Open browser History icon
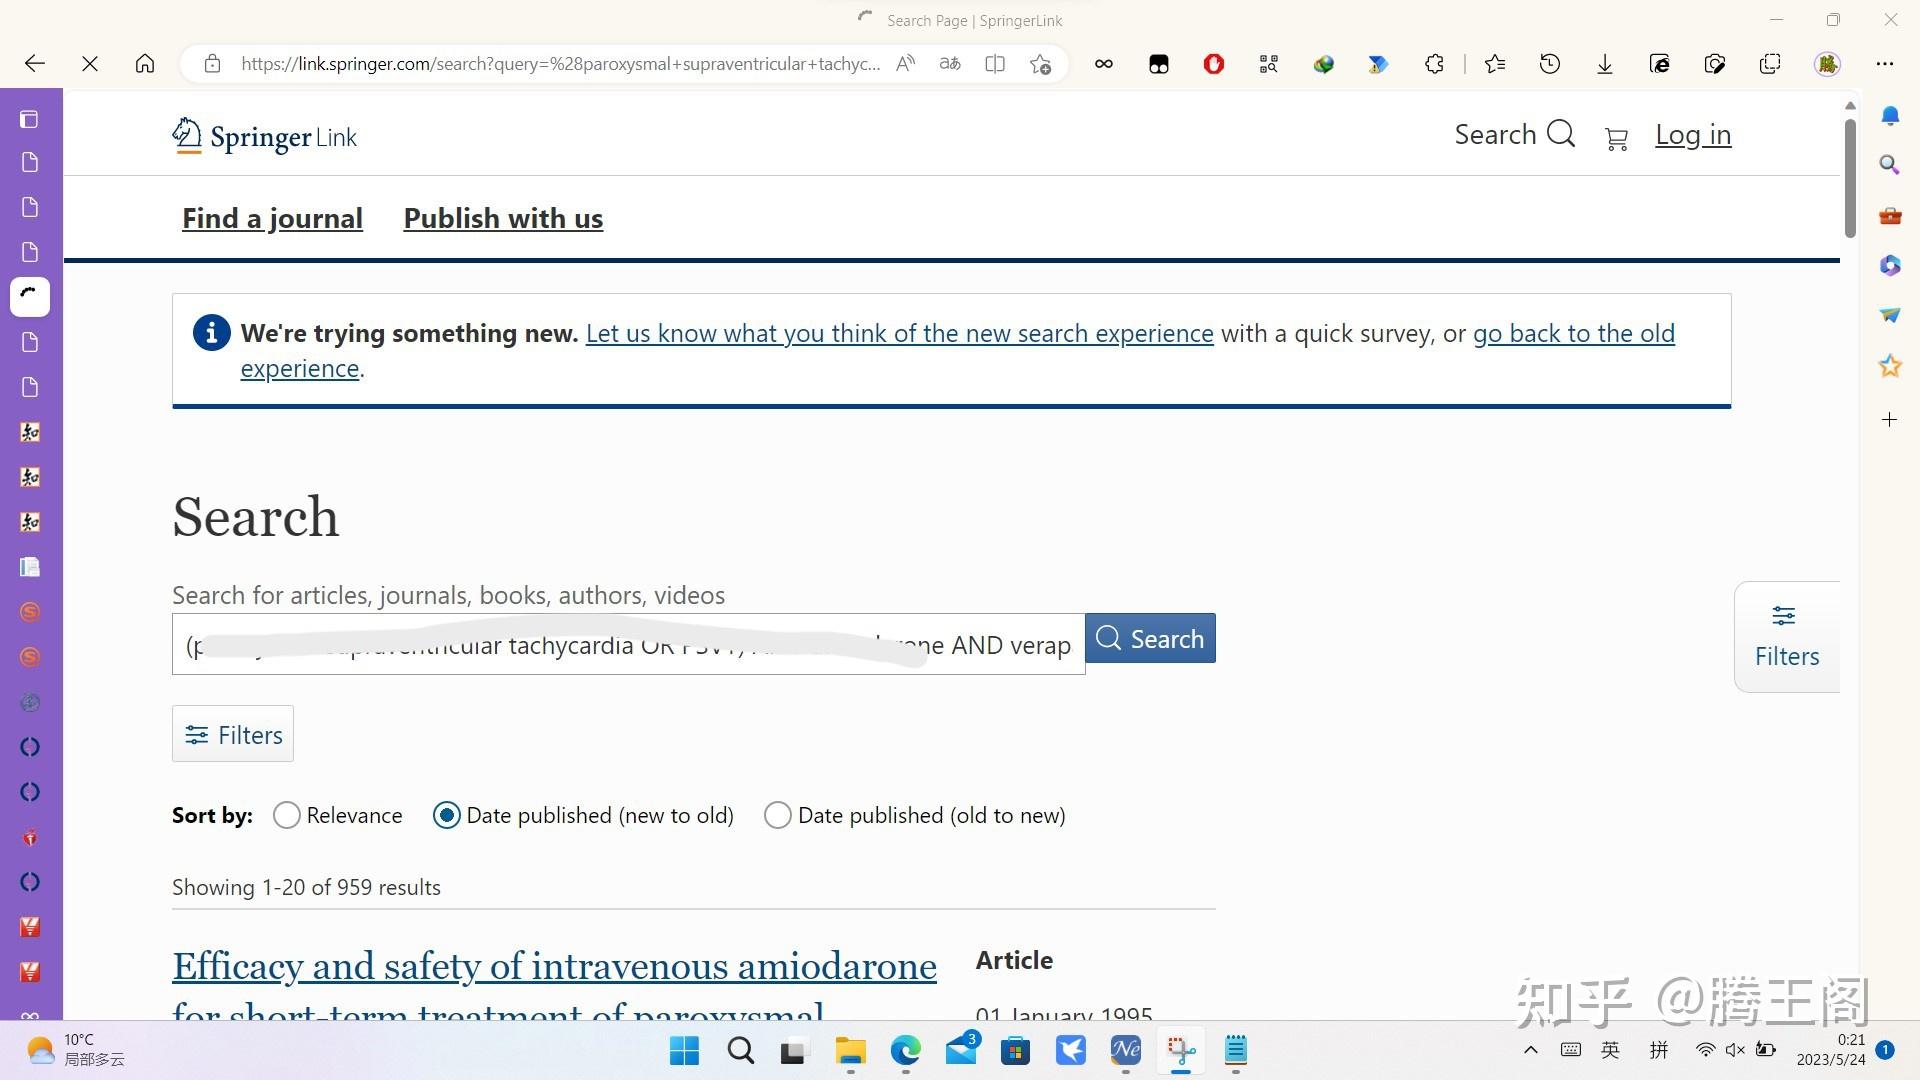This screenshot has width=1920, height=1080. click(1550, 64)
